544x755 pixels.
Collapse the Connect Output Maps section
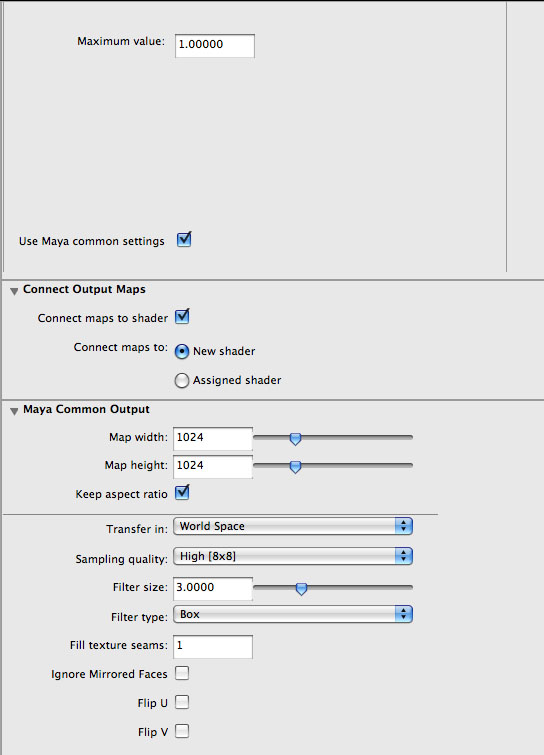click(14, 291)
